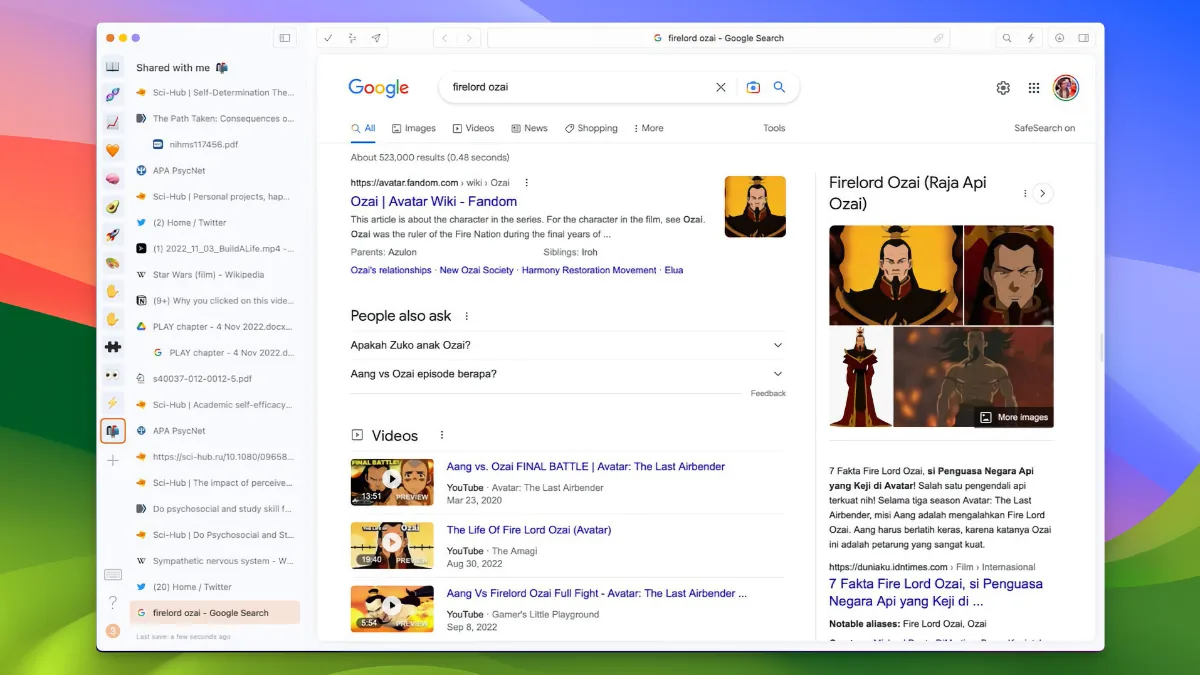Switch to the brain emoji workspace

pyautogui.click(x=113, y=179)
